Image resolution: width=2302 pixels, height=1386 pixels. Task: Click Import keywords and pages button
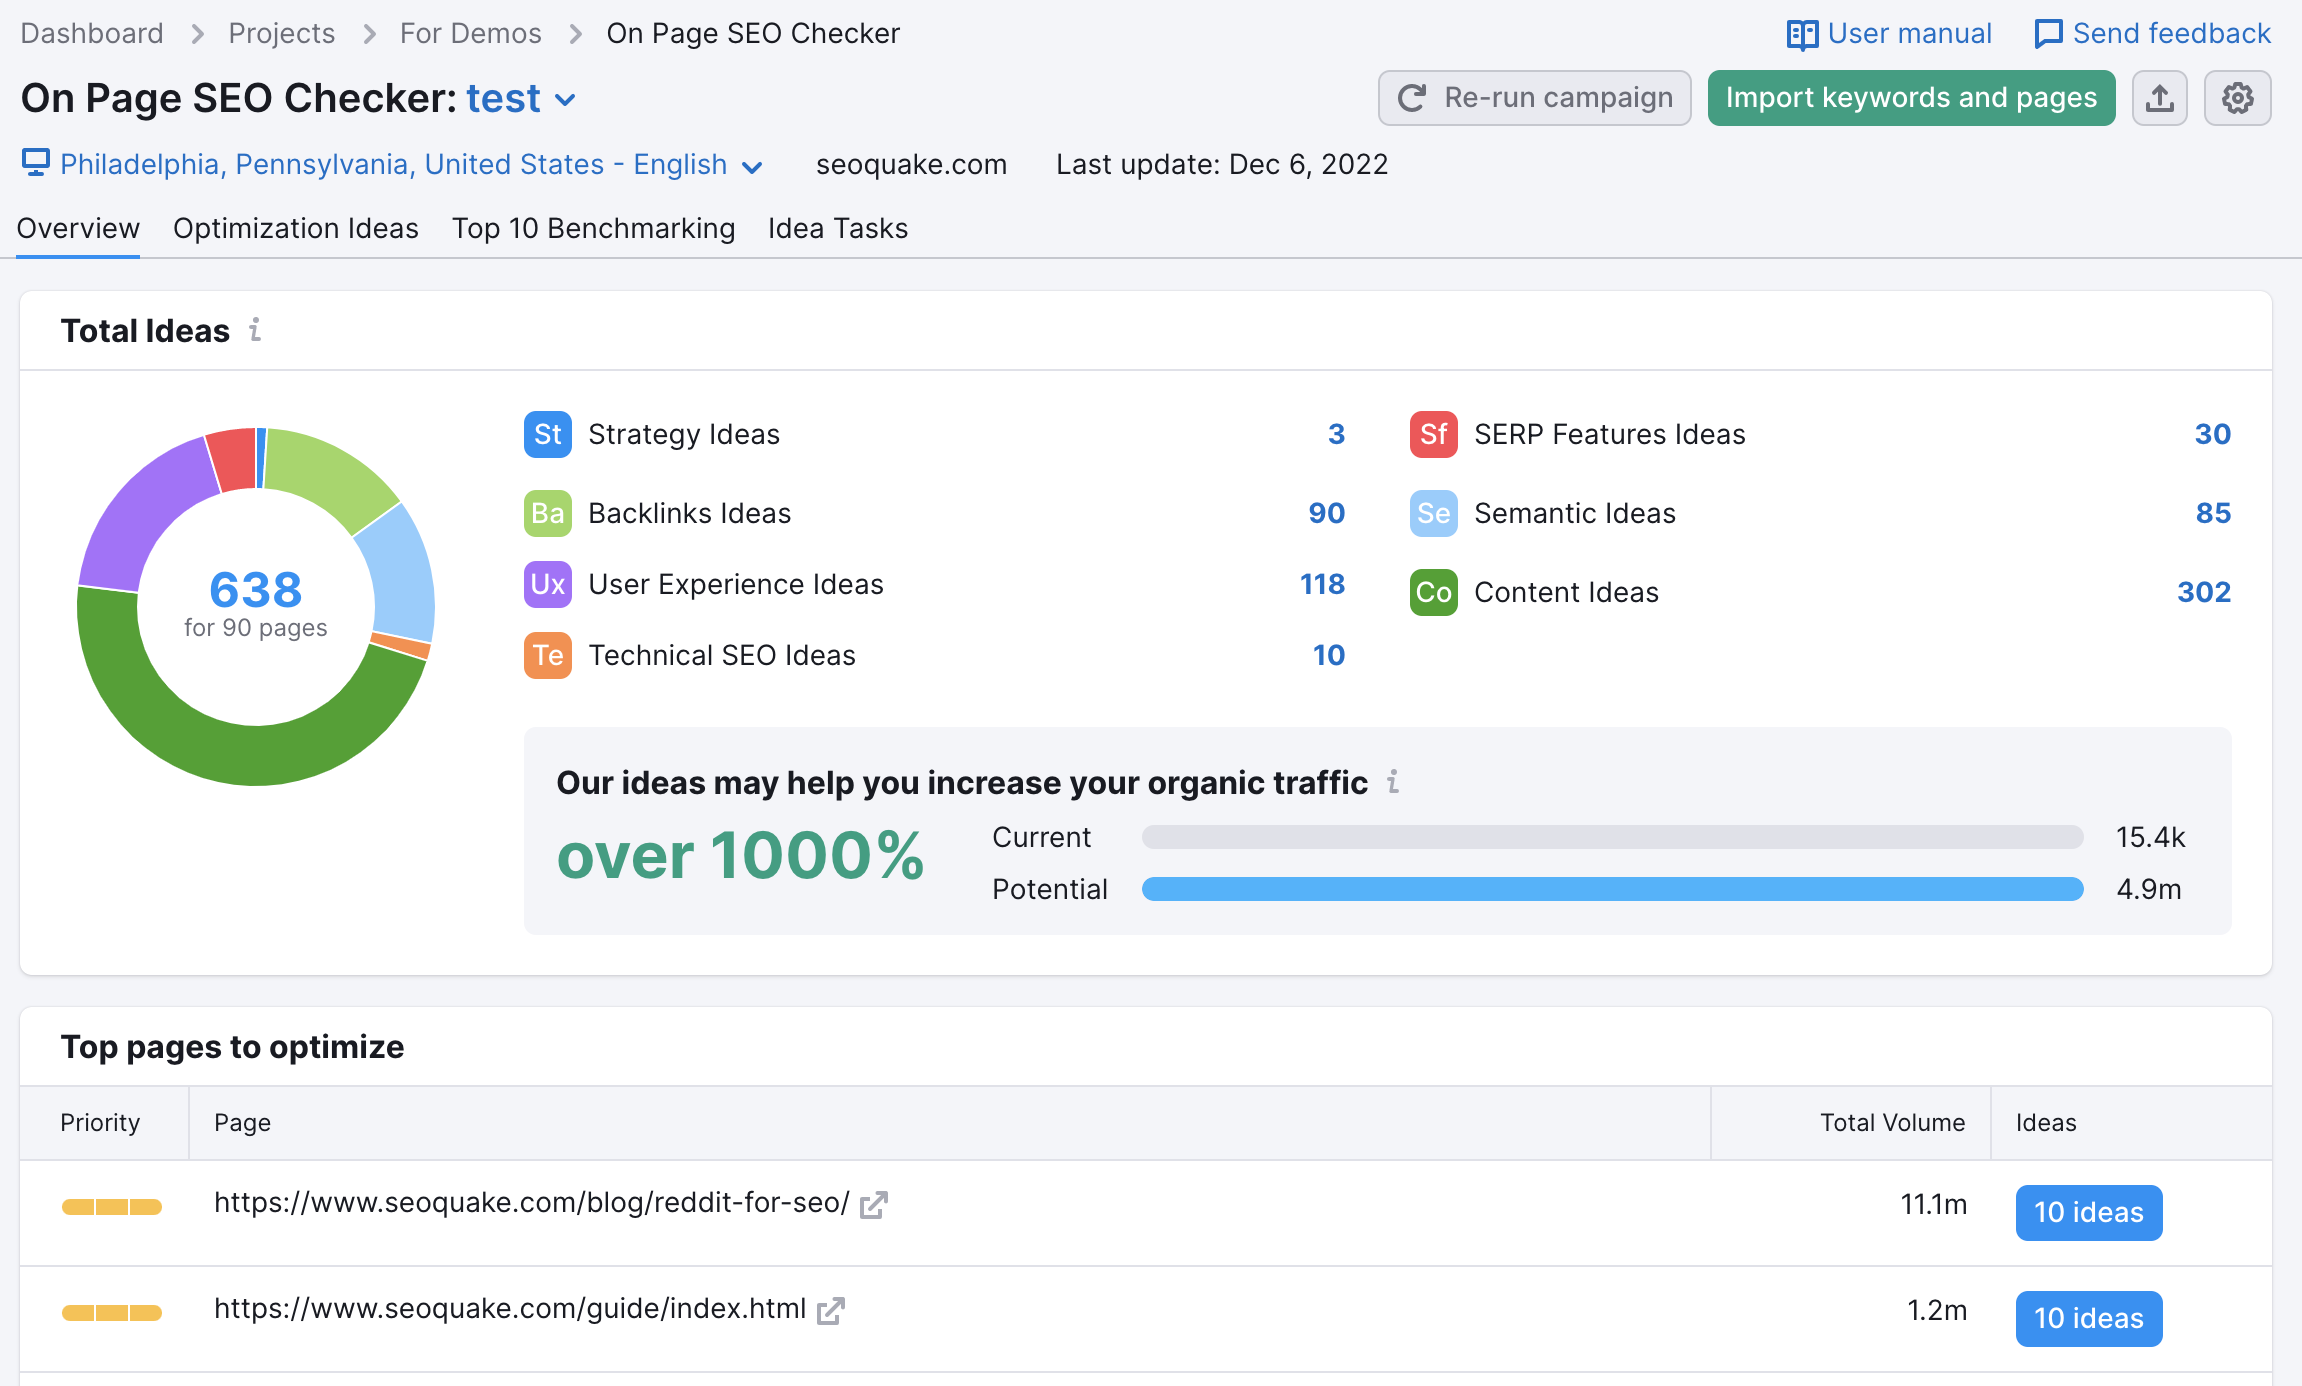click(x=1912, y=95)
